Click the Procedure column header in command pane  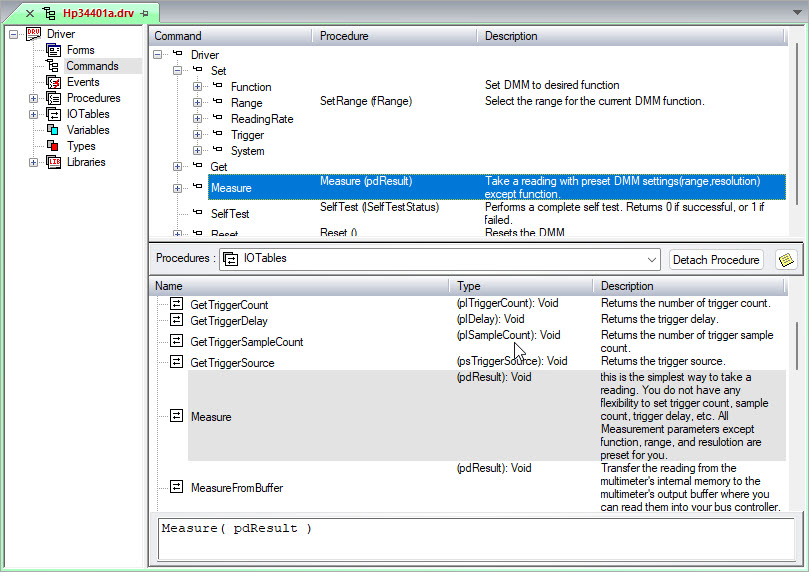coord(394,36)
